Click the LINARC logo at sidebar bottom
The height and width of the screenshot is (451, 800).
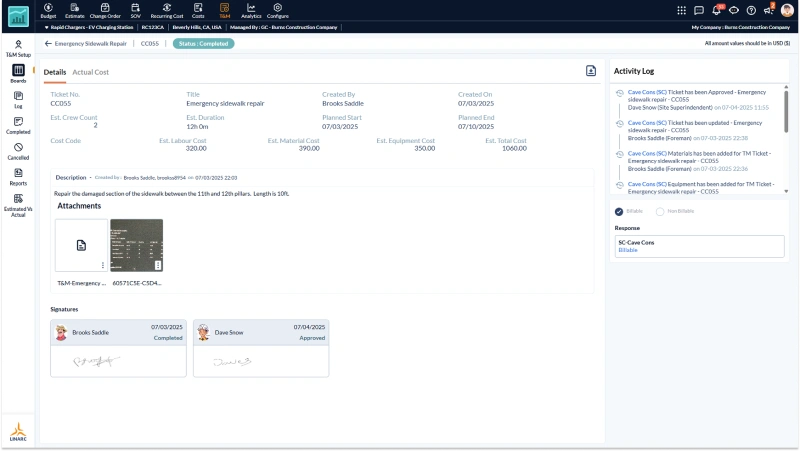coord(18,432)
